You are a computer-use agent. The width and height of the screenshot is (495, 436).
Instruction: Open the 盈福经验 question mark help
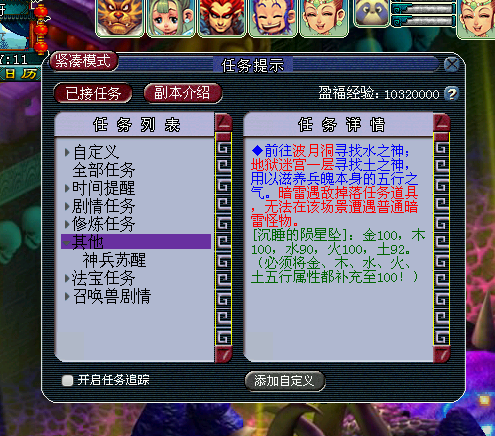451,94
